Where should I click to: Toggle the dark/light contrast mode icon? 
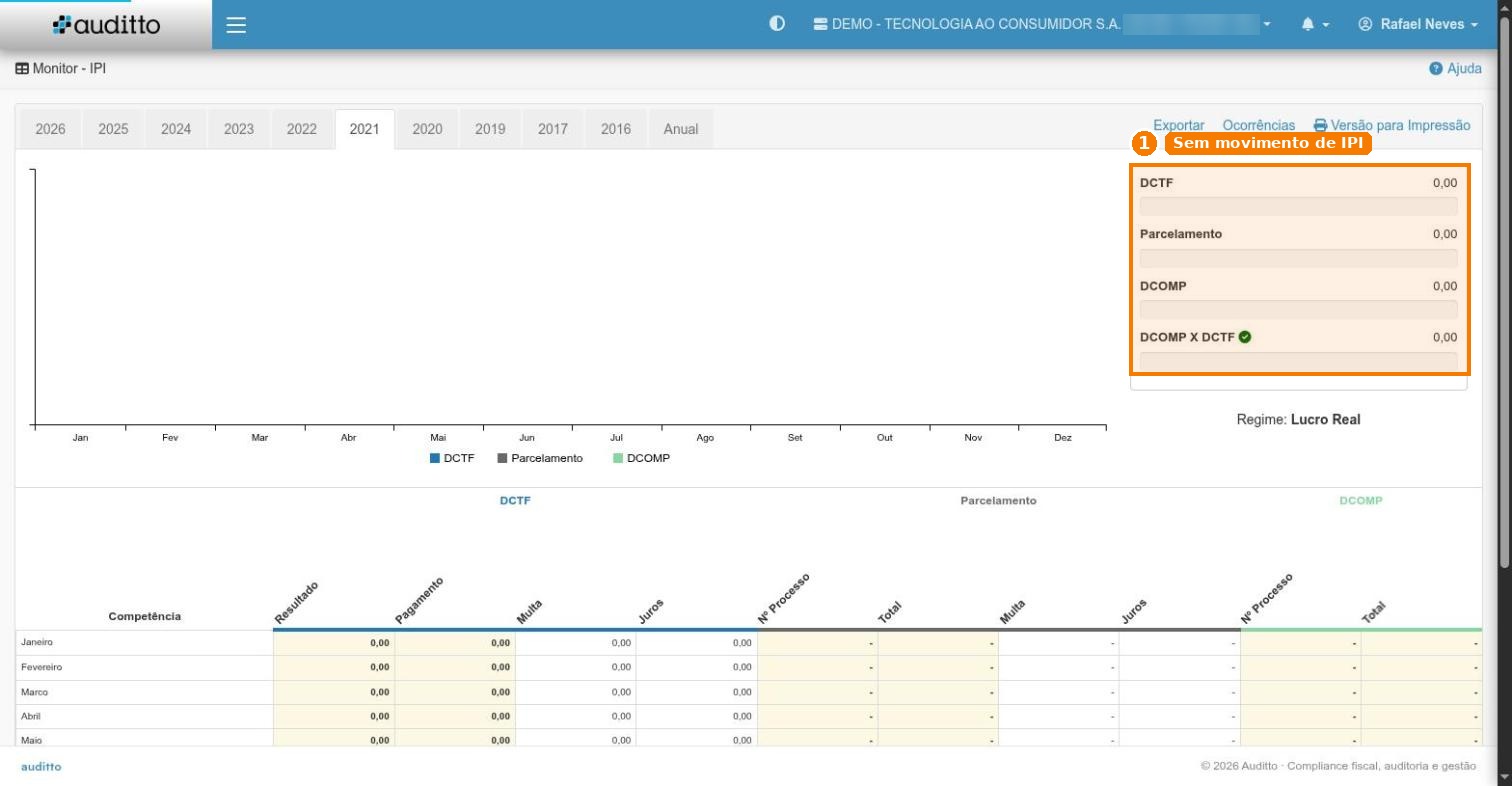(x=777, y=24)
